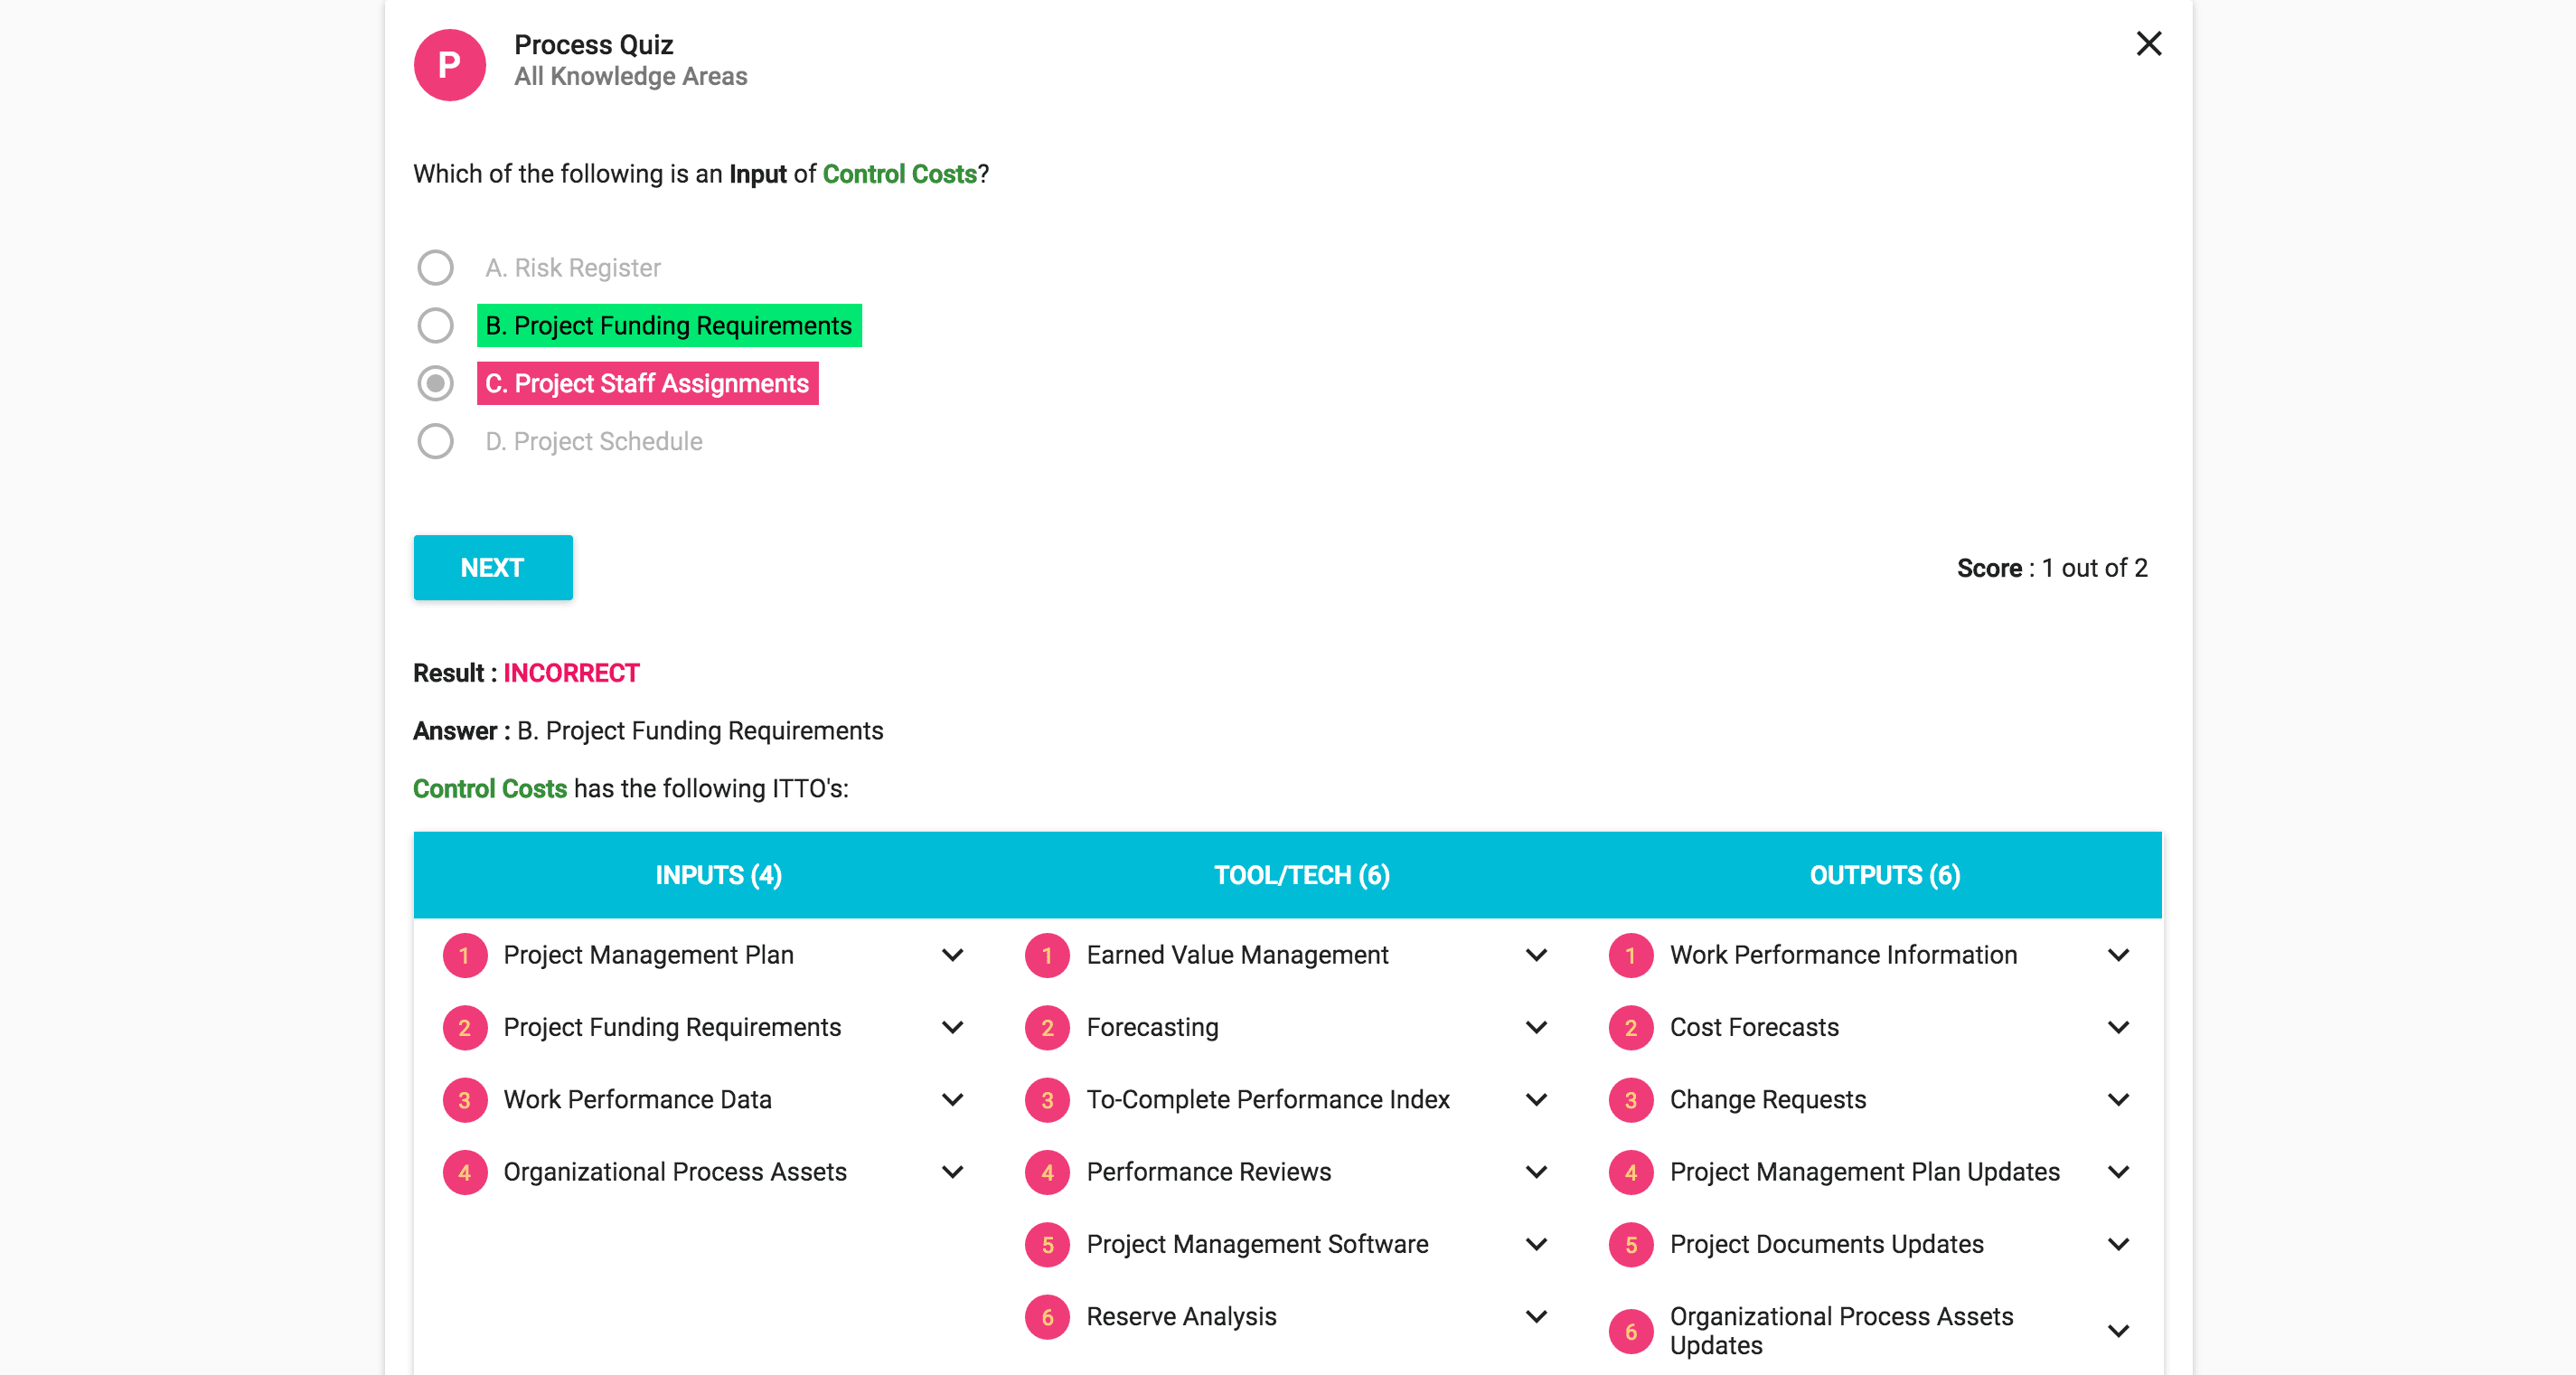
Task: Expand details for Forecasting tool
Action: (x=1536, y=1027)
